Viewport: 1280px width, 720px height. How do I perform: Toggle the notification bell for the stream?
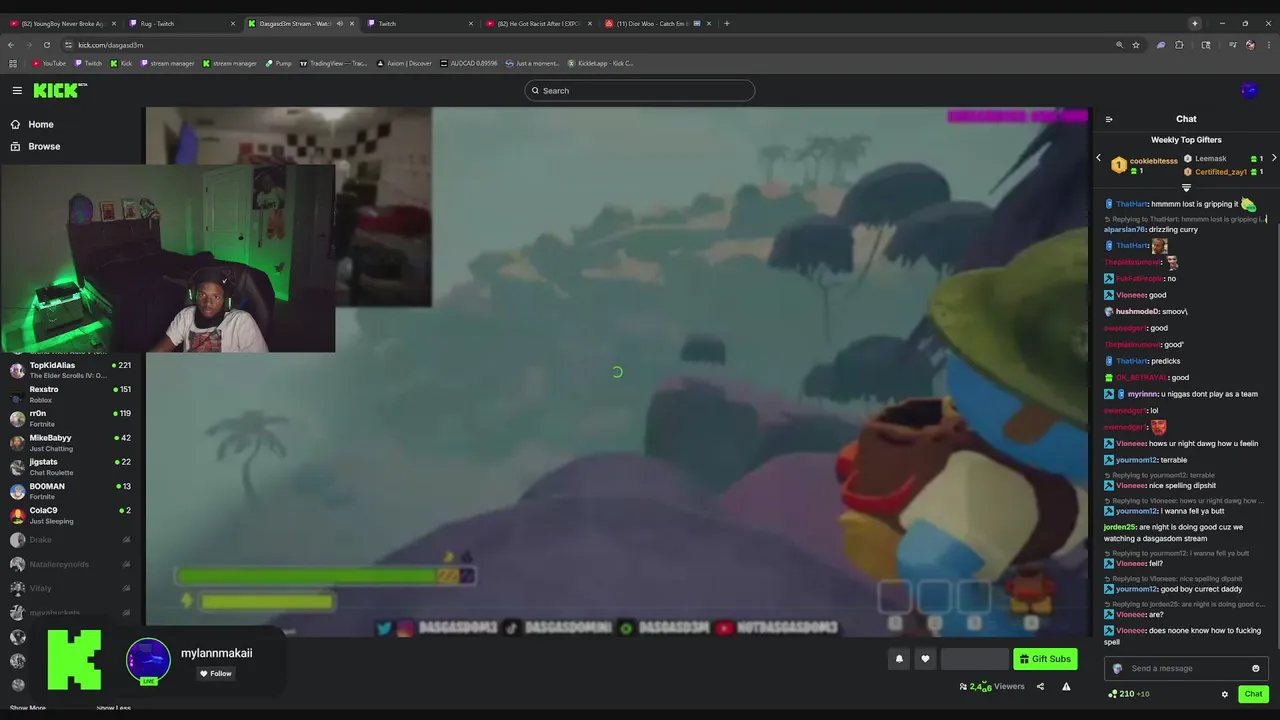[x=899, y=659]
